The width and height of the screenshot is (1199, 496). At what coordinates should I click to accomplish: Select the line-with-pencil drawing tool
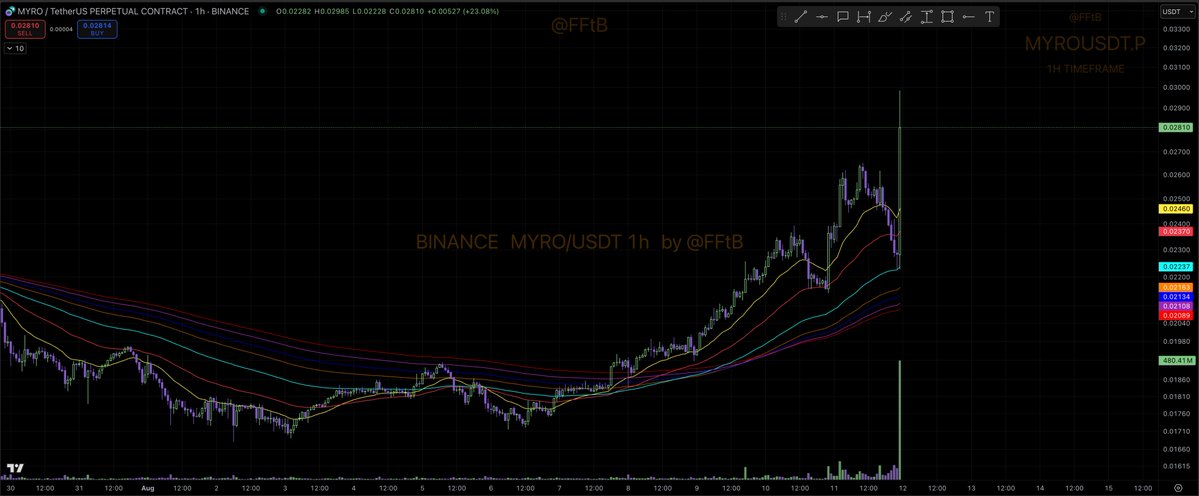coord(905,17)
